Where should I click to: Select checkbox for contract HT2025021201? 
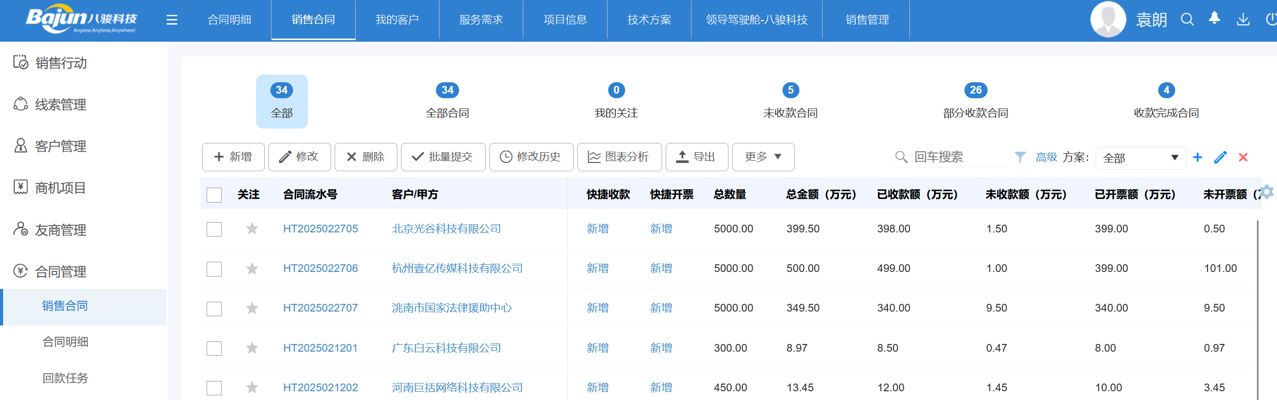coord(214,349)
